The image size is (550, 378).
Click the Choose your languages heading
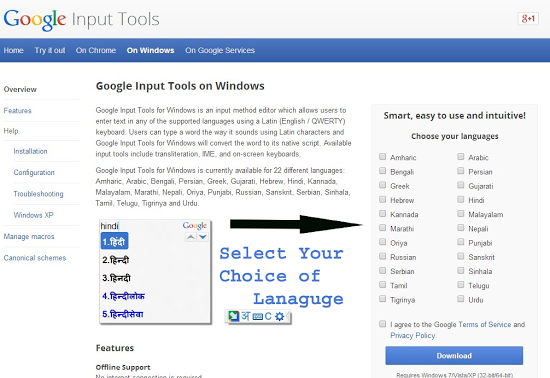455,136
